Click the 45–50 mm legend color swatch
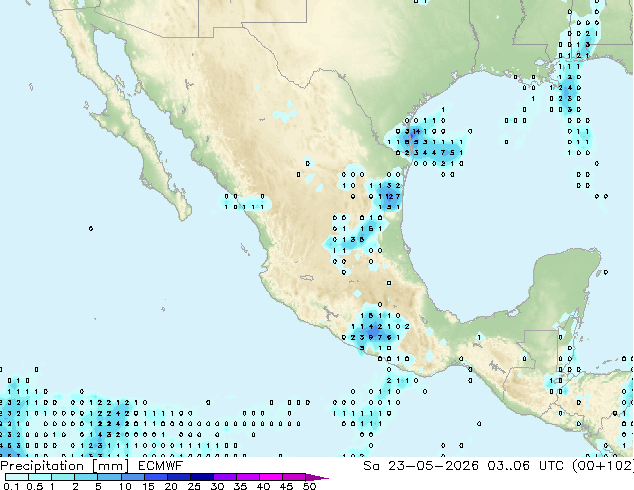The height and width of the screenshot is (490, 634). tap(293, 477)
